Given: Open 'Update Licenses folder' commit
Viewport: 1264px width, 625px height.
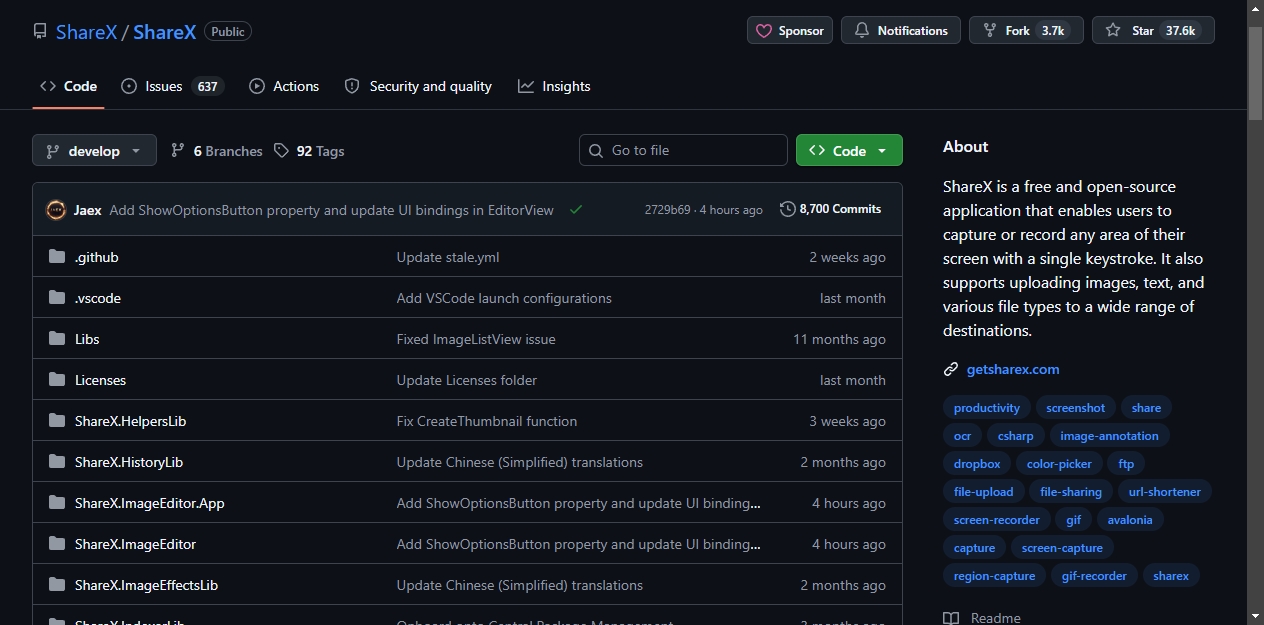Looking at the screenshot, I should [x=467, y=380].
